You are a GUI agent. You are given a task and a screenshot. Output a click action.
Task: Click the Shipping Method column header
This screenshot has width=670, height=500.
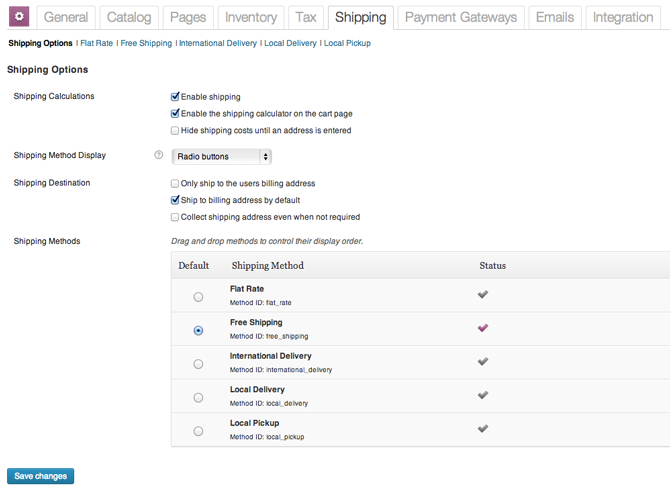pyautogui.click(x=267, y=265)
